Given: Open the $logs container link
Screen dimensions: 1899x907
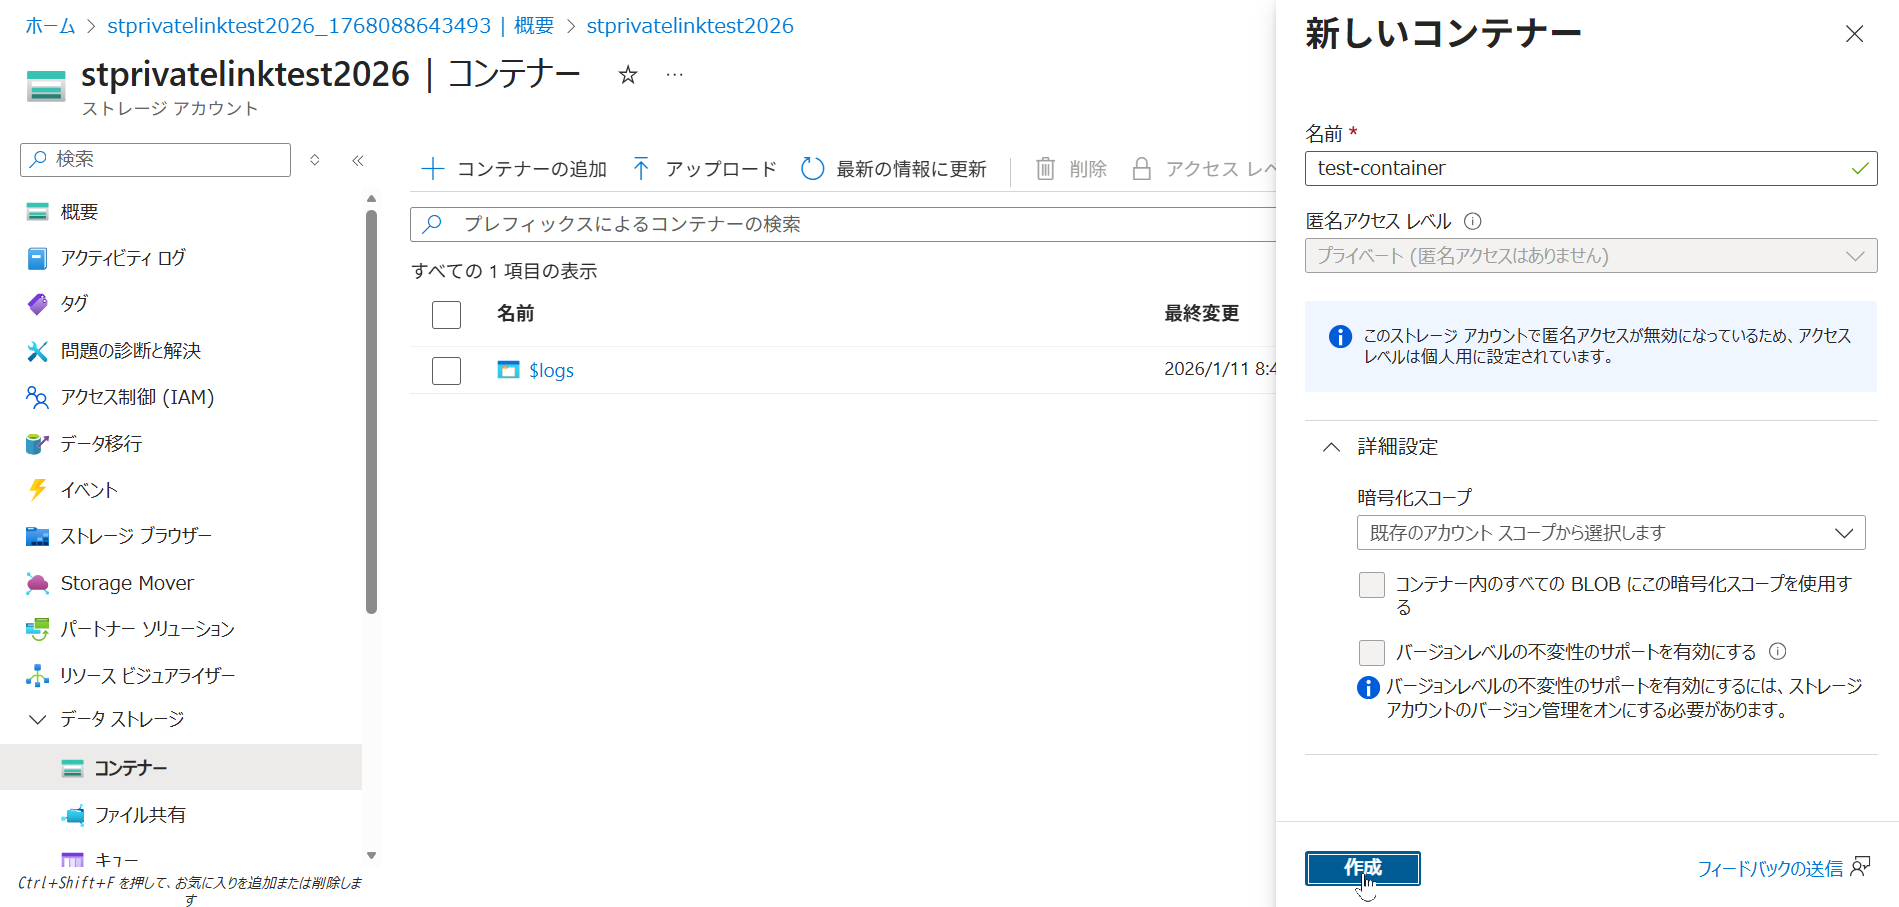Looking at the screenshot, I should [551, 370].
